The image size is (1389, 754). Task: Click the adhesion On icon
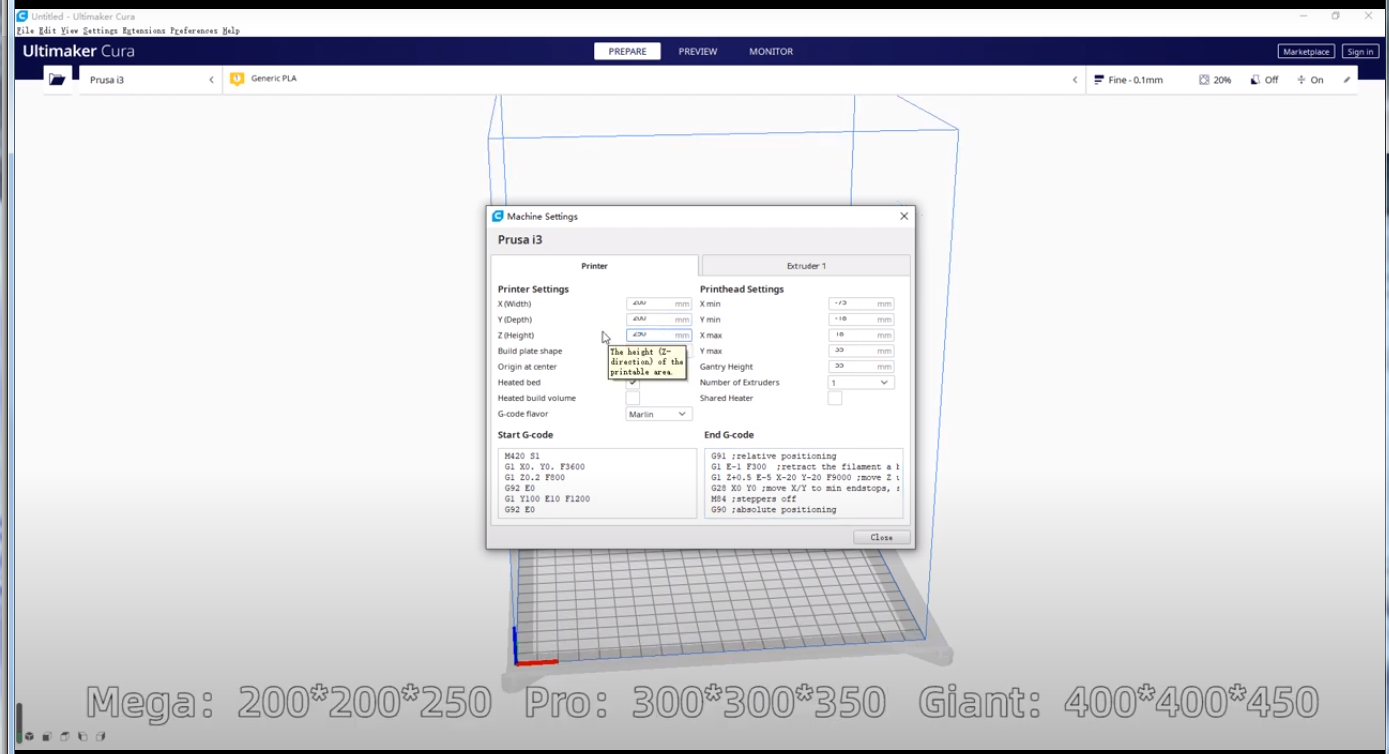click(x=1301, y=80)
